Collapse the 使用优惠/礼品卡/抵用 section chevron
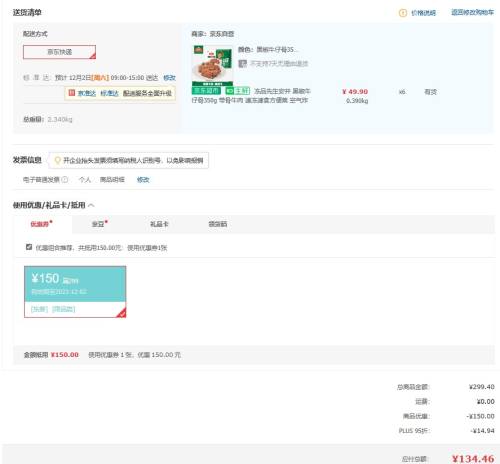500x464 pixels. pyautogui.click(x=91, y=205)
